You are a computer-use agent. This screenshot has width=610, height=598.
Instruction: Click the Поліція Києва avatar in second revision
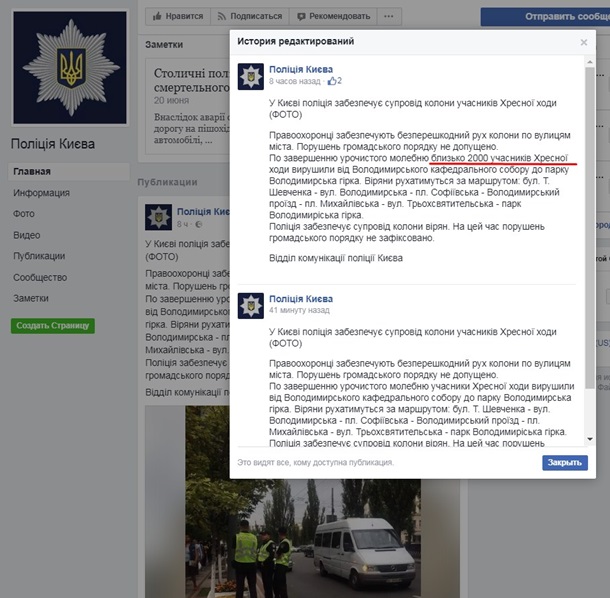pyautogui.click(x=251, y=306)
